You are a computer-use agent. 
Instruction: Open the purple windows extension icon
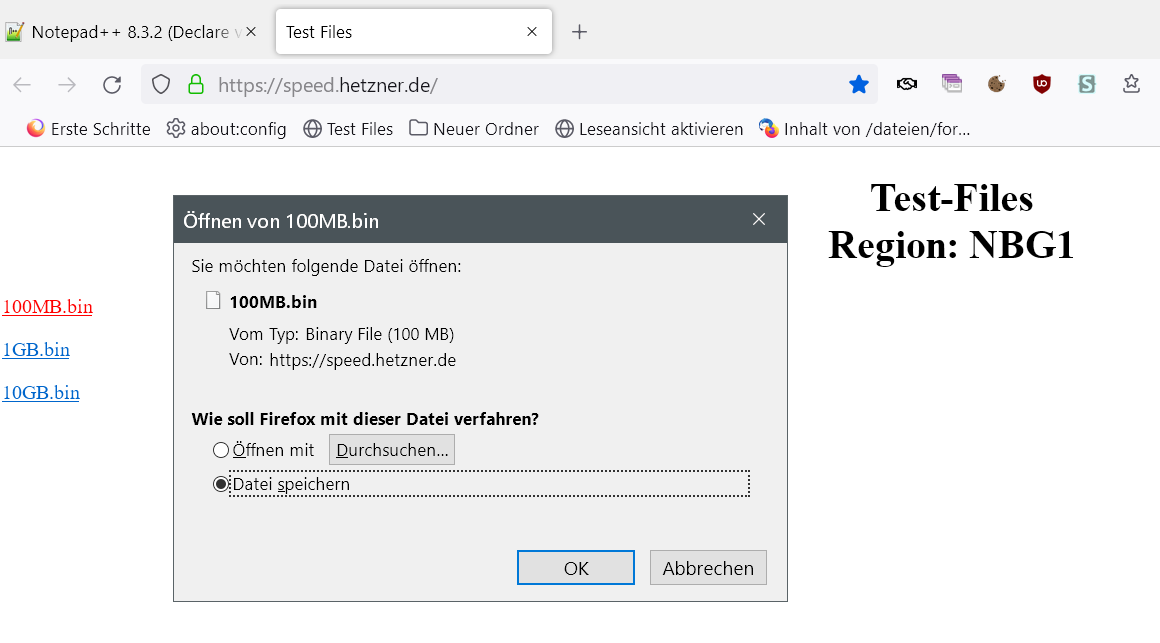(x=951, y=85)
